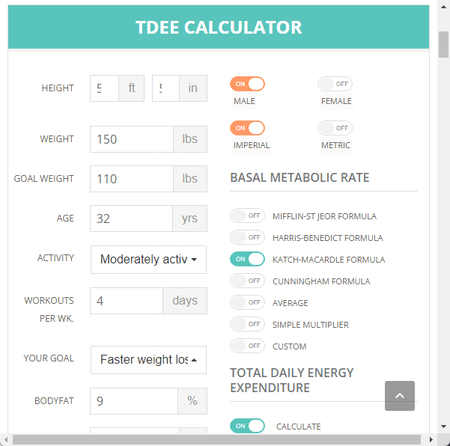Switch on the Custom BMR toggle
The image size is (450, 446).
point(247,346)
